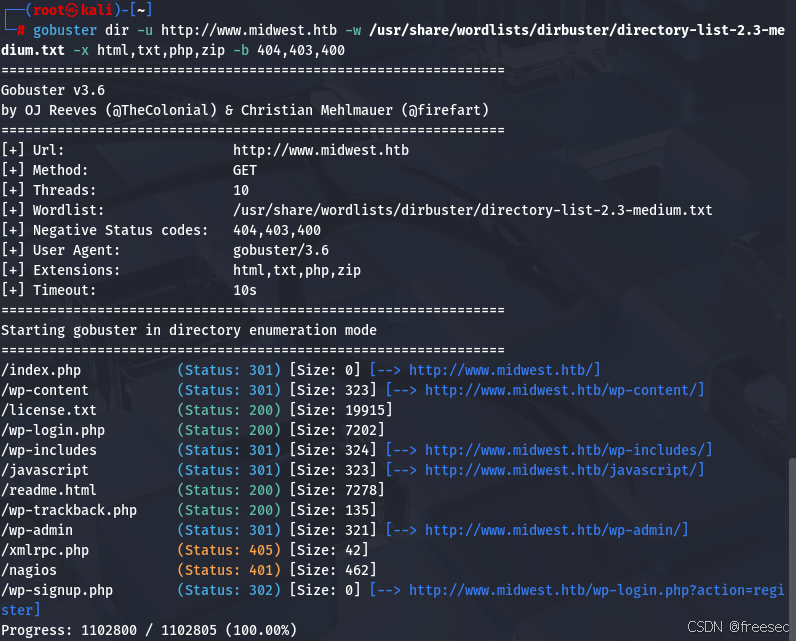
Task: Click the Method GET value
Action: 245,171
